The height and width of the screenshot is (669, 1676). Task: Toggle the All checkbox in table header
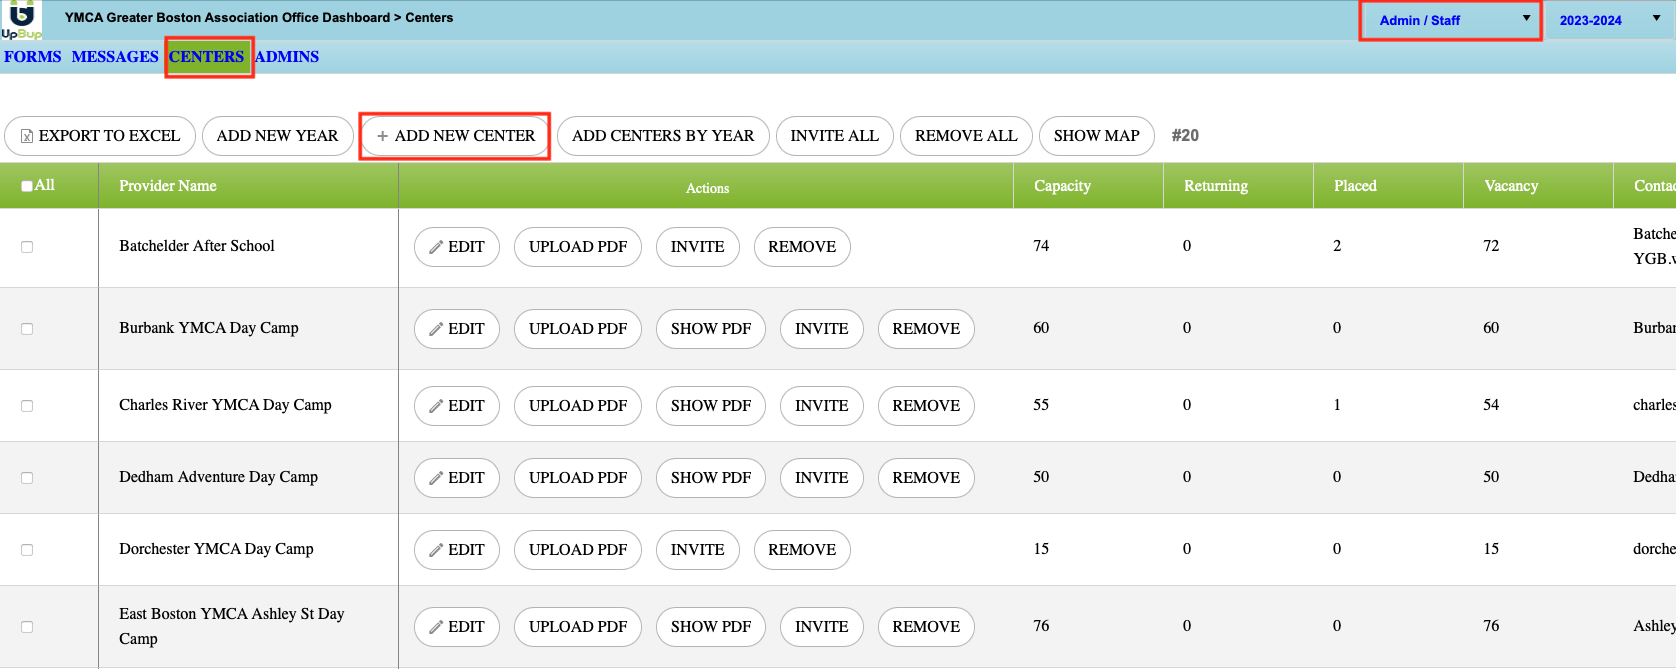27,186
